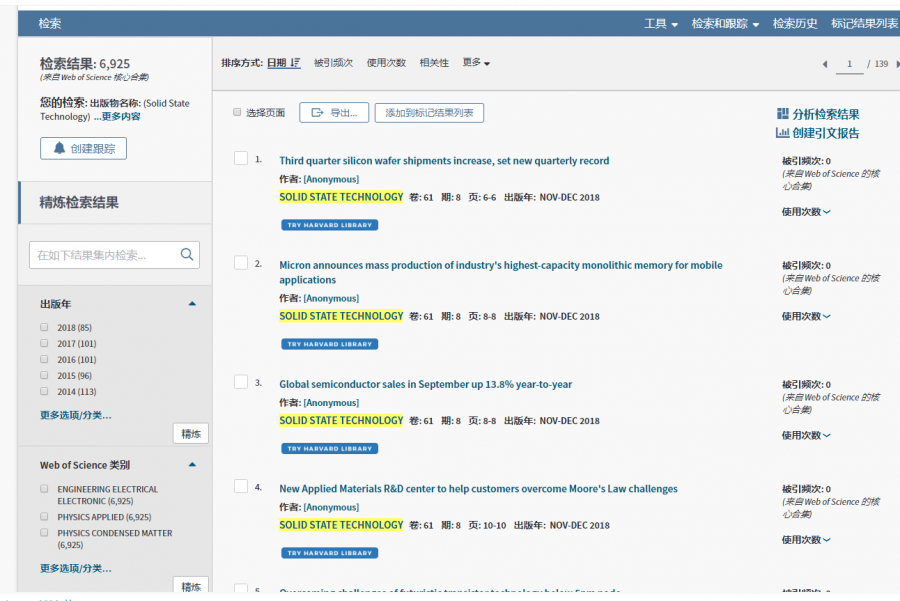Expand the 更多 sort options dropdown

pyautogui.click(x=476, y=63)
